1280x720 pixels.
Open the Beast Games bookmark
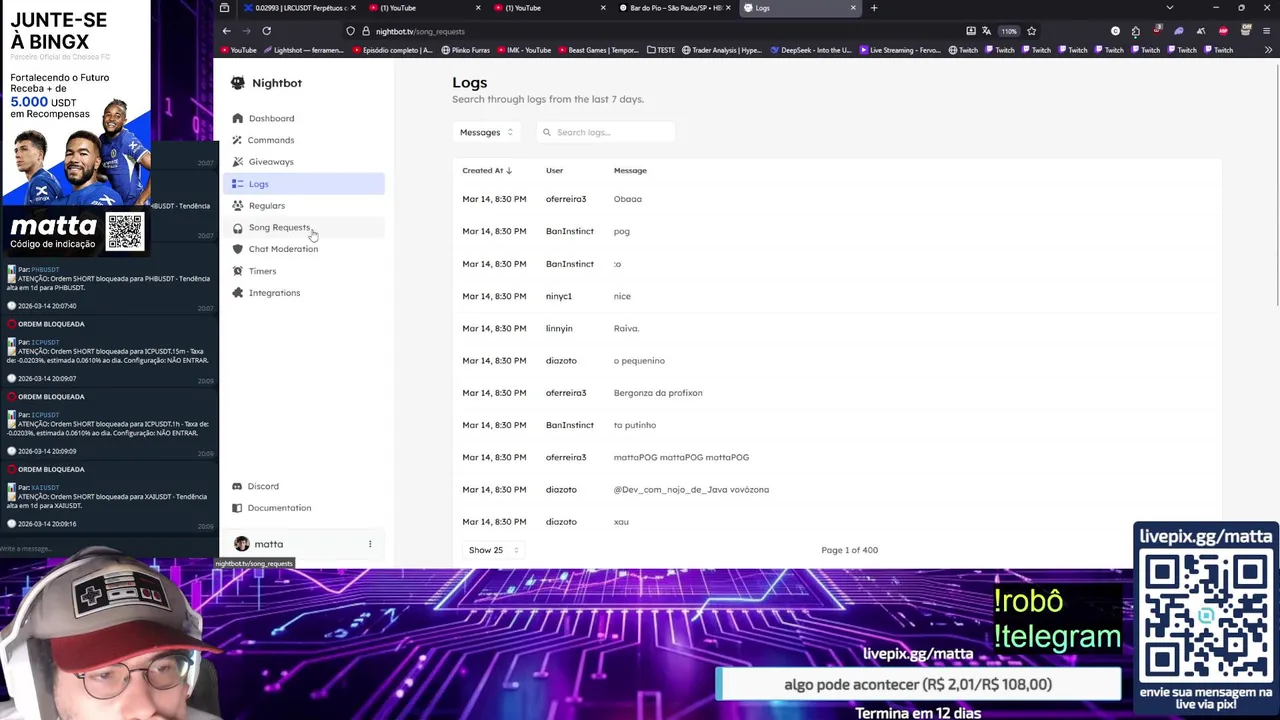click(x=598, y=50)
